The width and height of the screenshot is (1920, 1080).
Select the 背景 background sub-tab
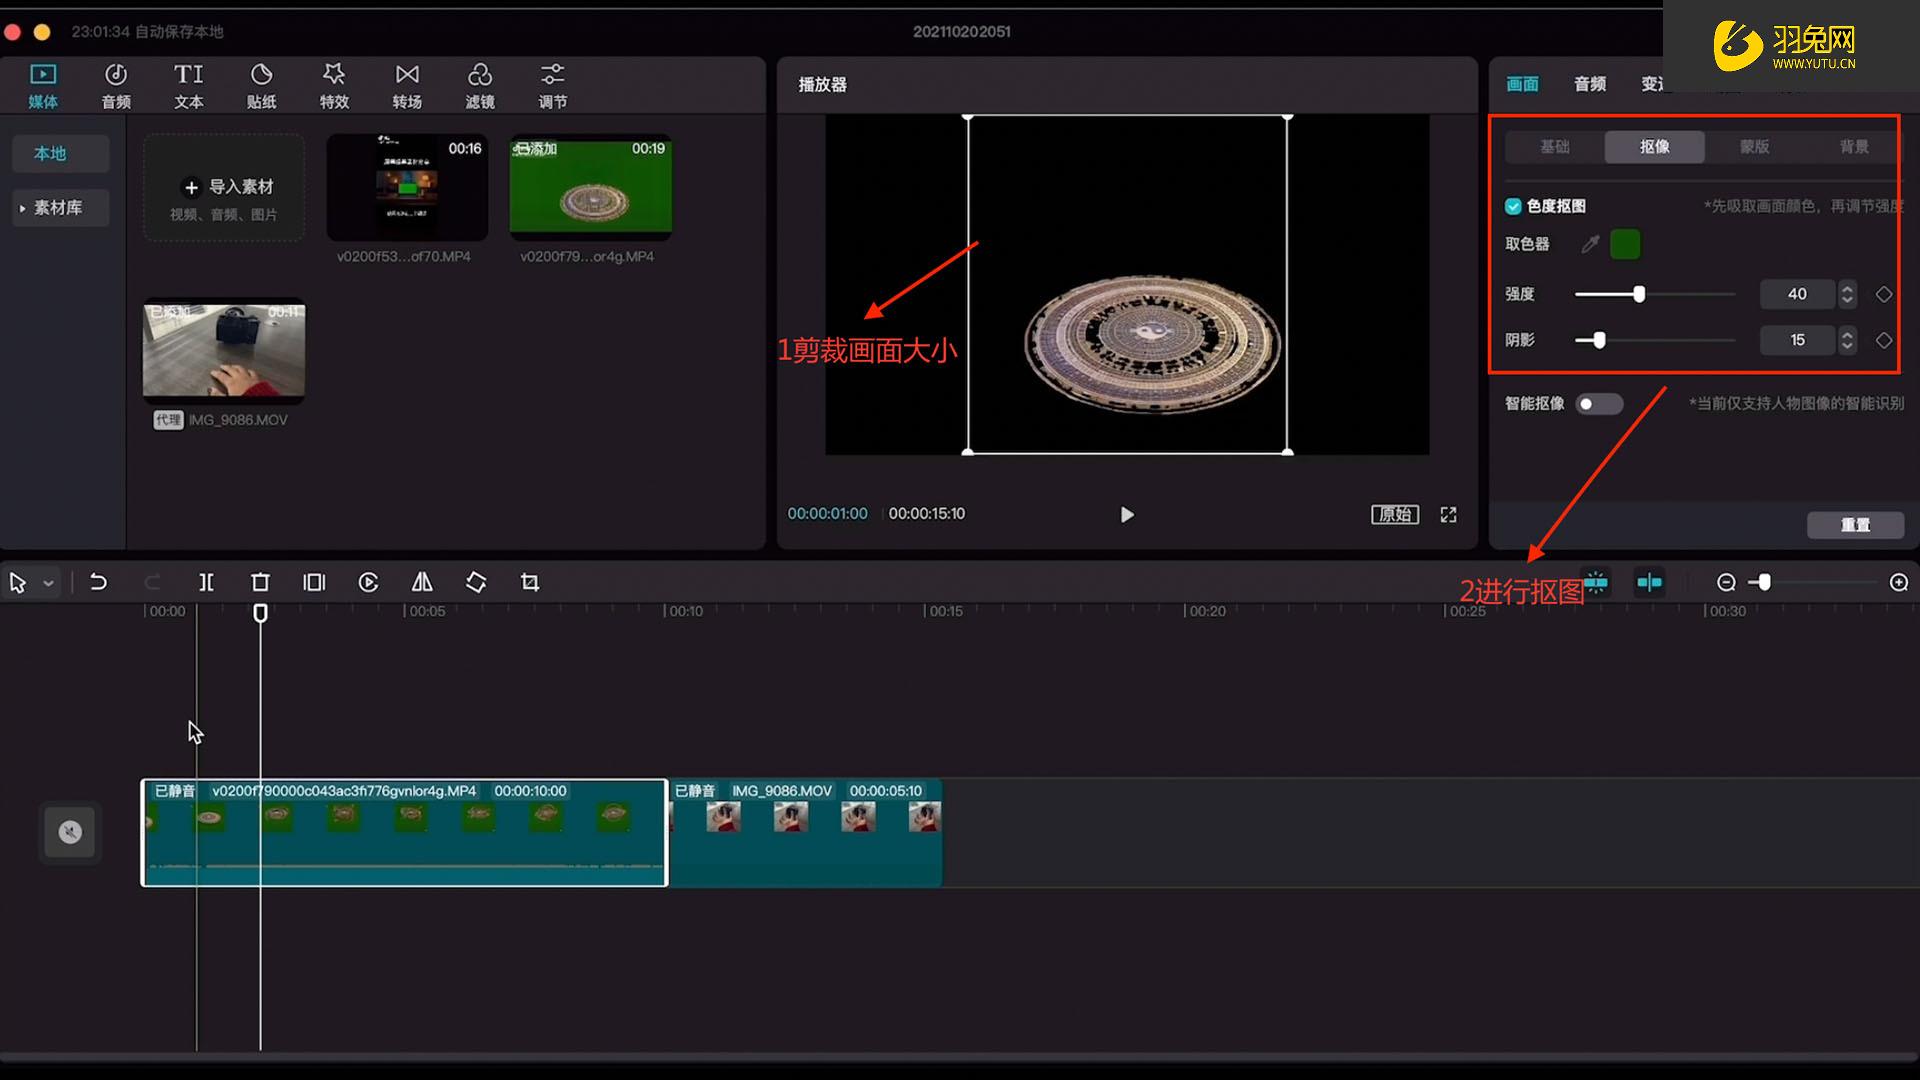[x=1853, y=147]
